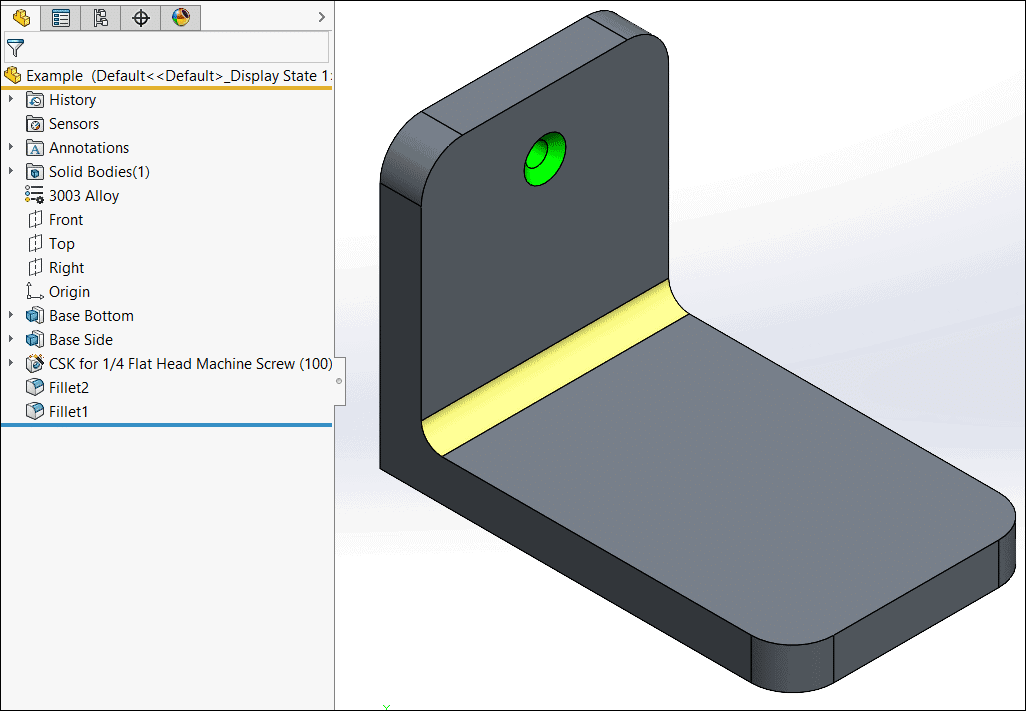Switch to the PropertyManager tab

point(61,18)
